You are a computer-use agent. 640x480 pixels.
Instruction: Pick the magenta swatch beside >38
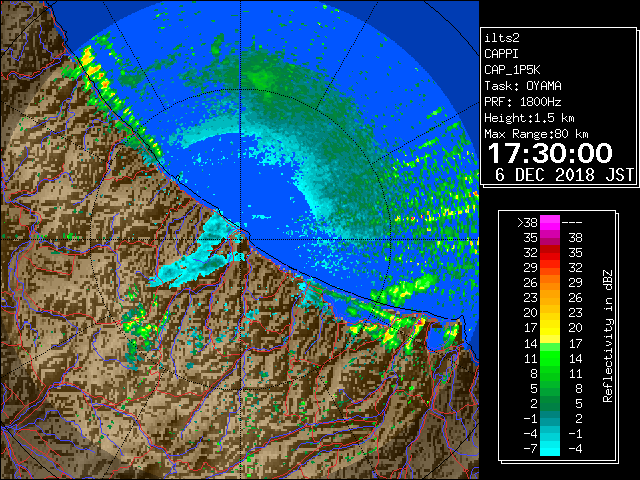pos(550,222)
